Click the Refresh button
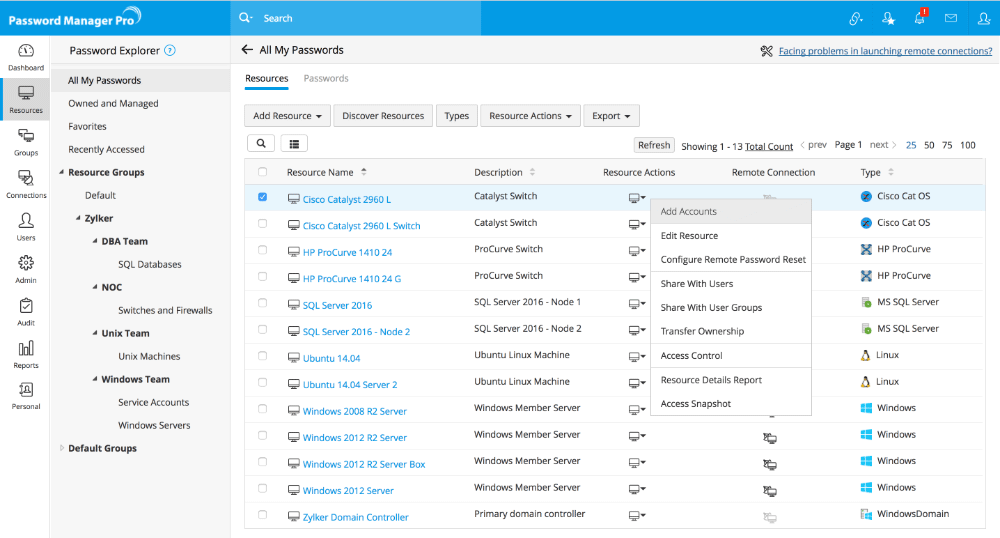The width and height of the screenshot is (1000, 538). 654,145
